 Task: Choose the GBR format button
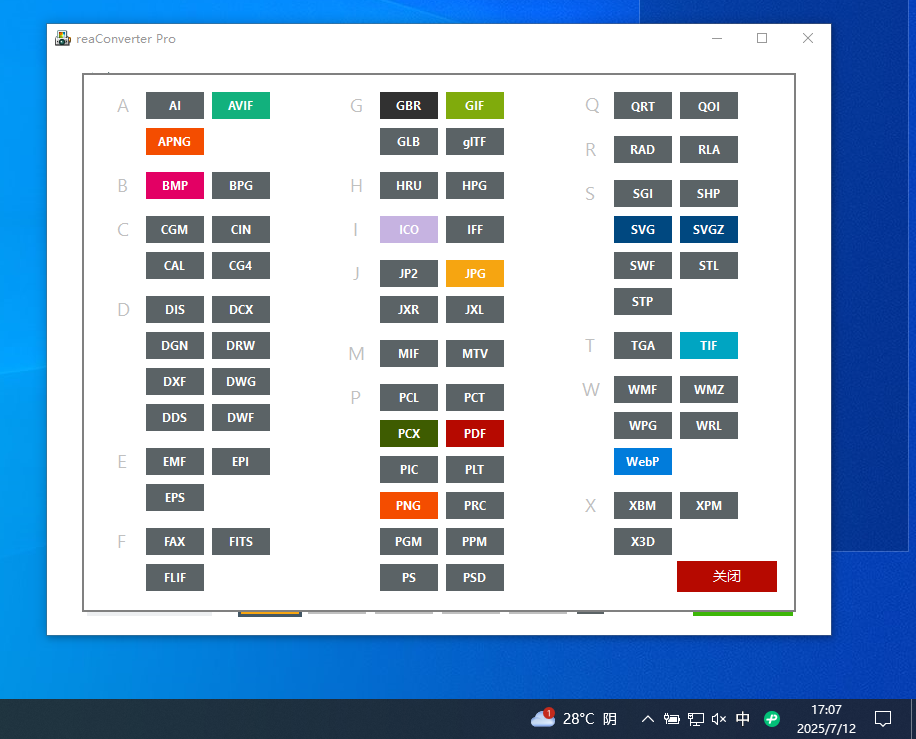pos(408,106)
